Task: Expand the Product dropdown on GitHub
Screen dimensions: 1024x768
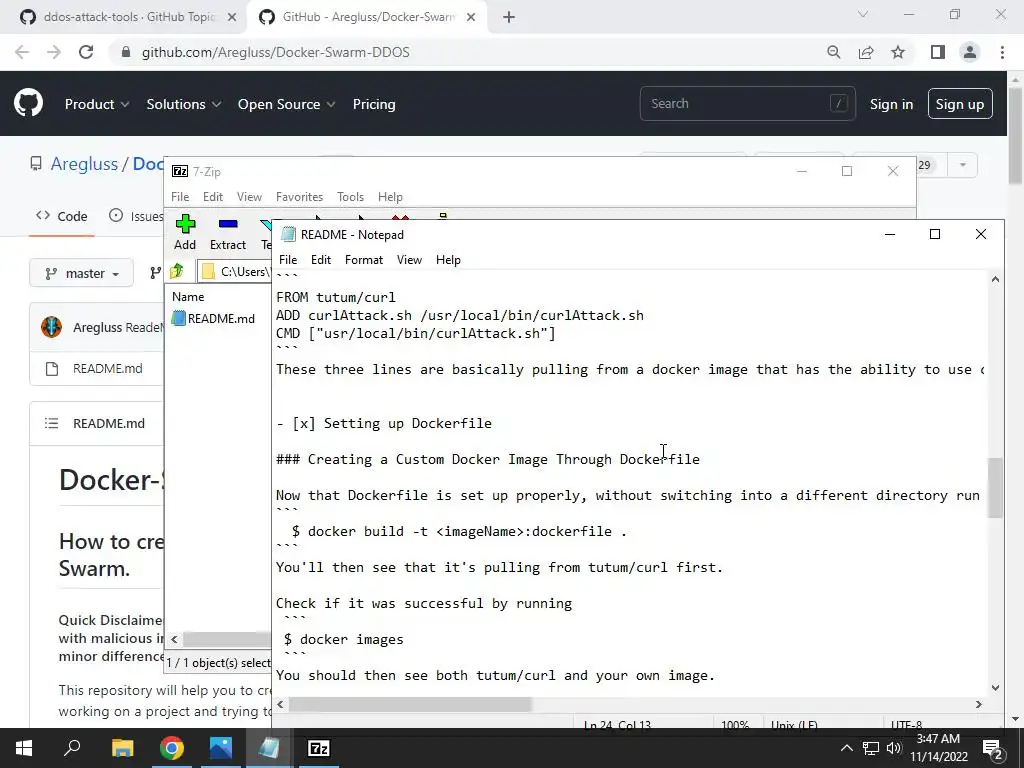Action: [97, 104]
